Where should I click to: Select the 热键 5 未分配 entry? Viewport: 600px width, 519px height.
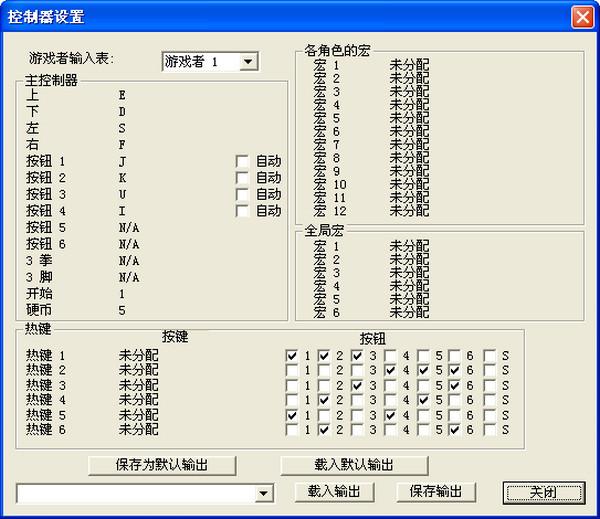tap(139, 415)
